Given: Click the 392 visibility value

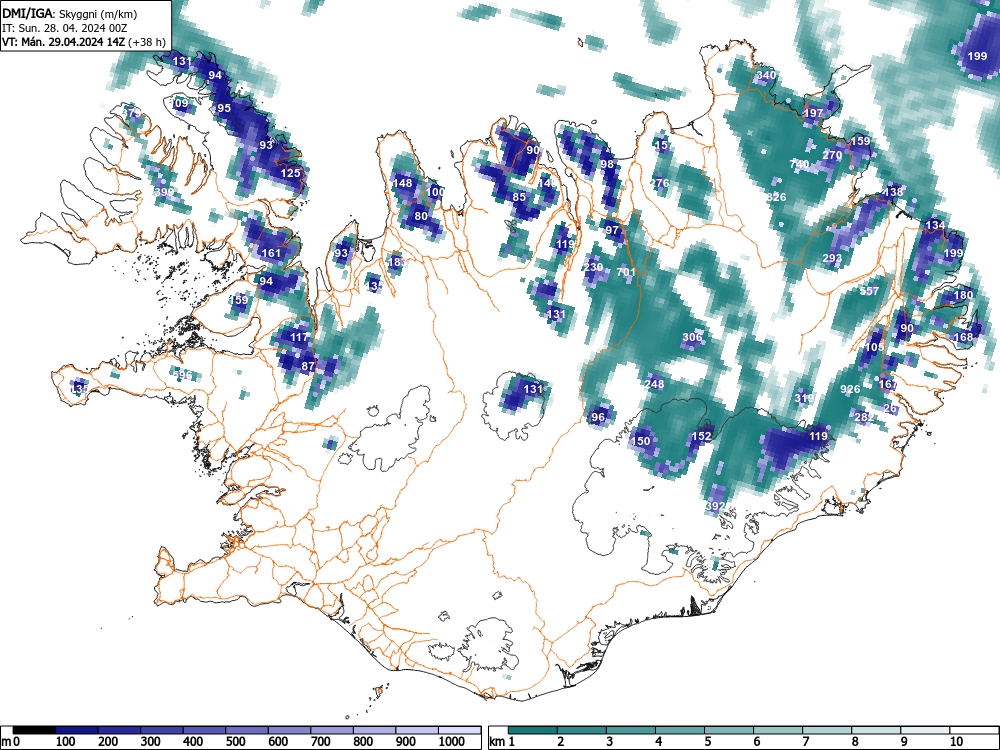Looking at the screenshot, I should 715,506.
